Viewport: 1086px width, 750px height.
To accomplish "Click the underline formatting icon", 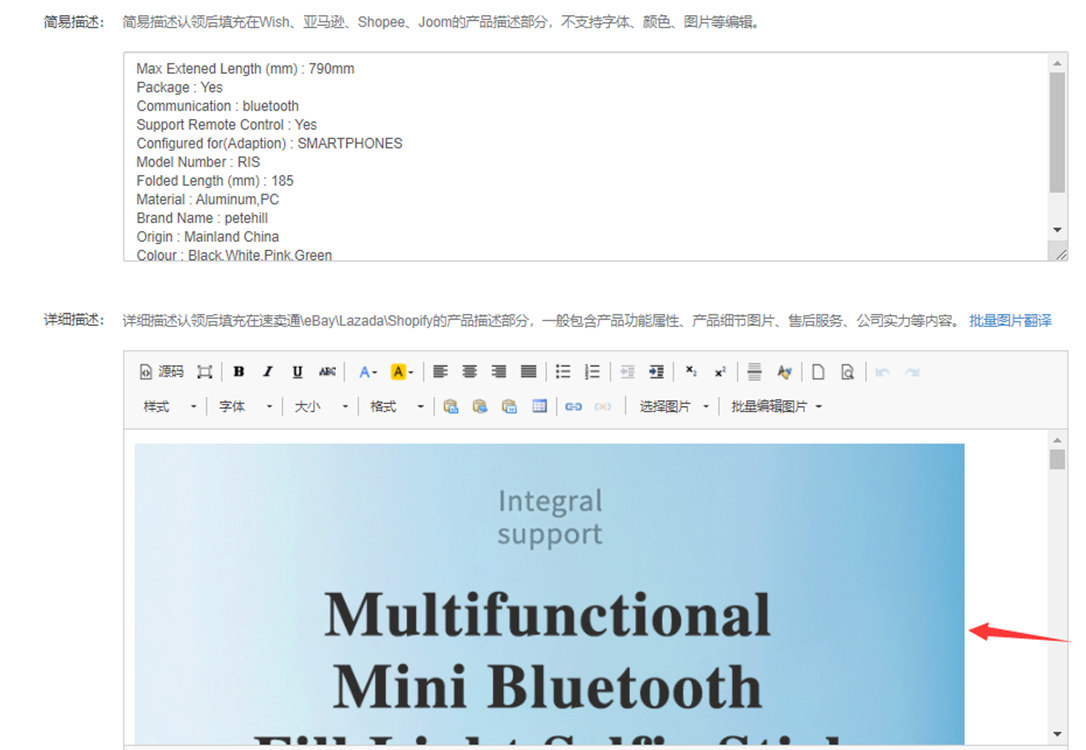I will tap(297, 372).
